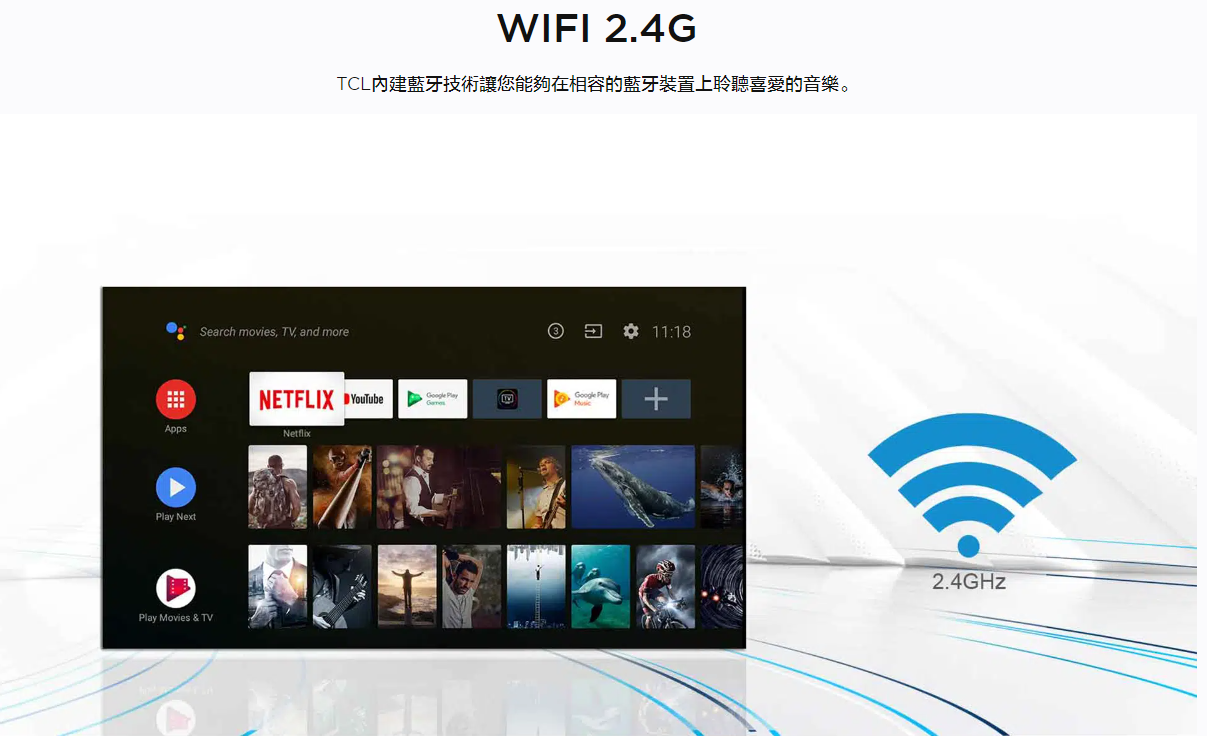Viewport: 1207px width, 736px height.
Task: Add an app with the plus tile
Action: 656,399
